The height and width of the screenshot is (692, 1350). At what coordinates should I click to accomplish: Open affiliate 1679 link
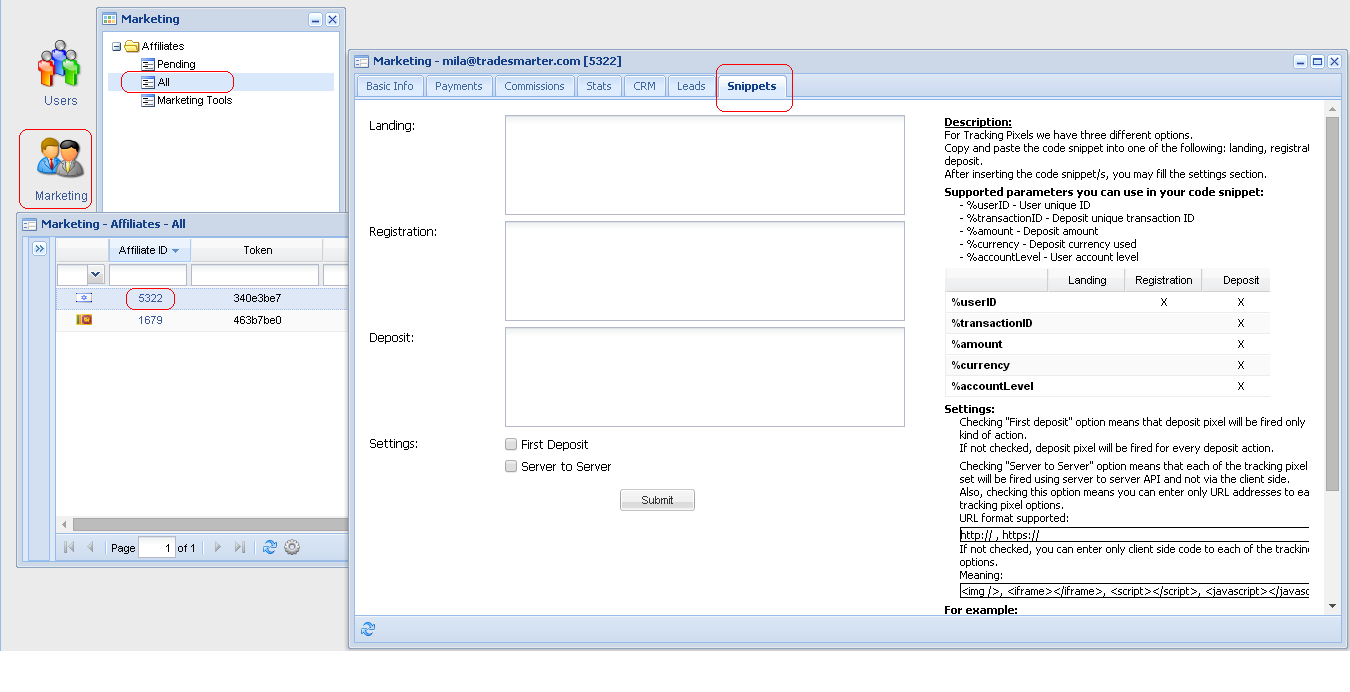[150, 320]
